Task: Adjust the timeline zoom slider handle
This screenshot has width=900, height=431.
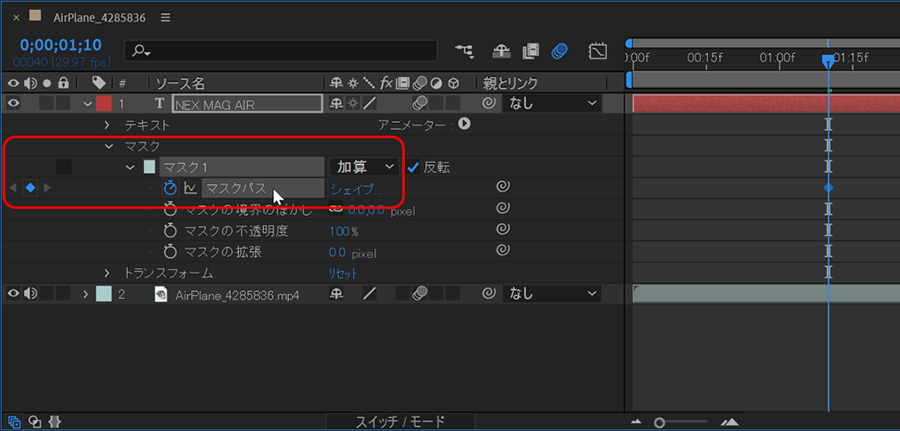Action: (660, 422)
